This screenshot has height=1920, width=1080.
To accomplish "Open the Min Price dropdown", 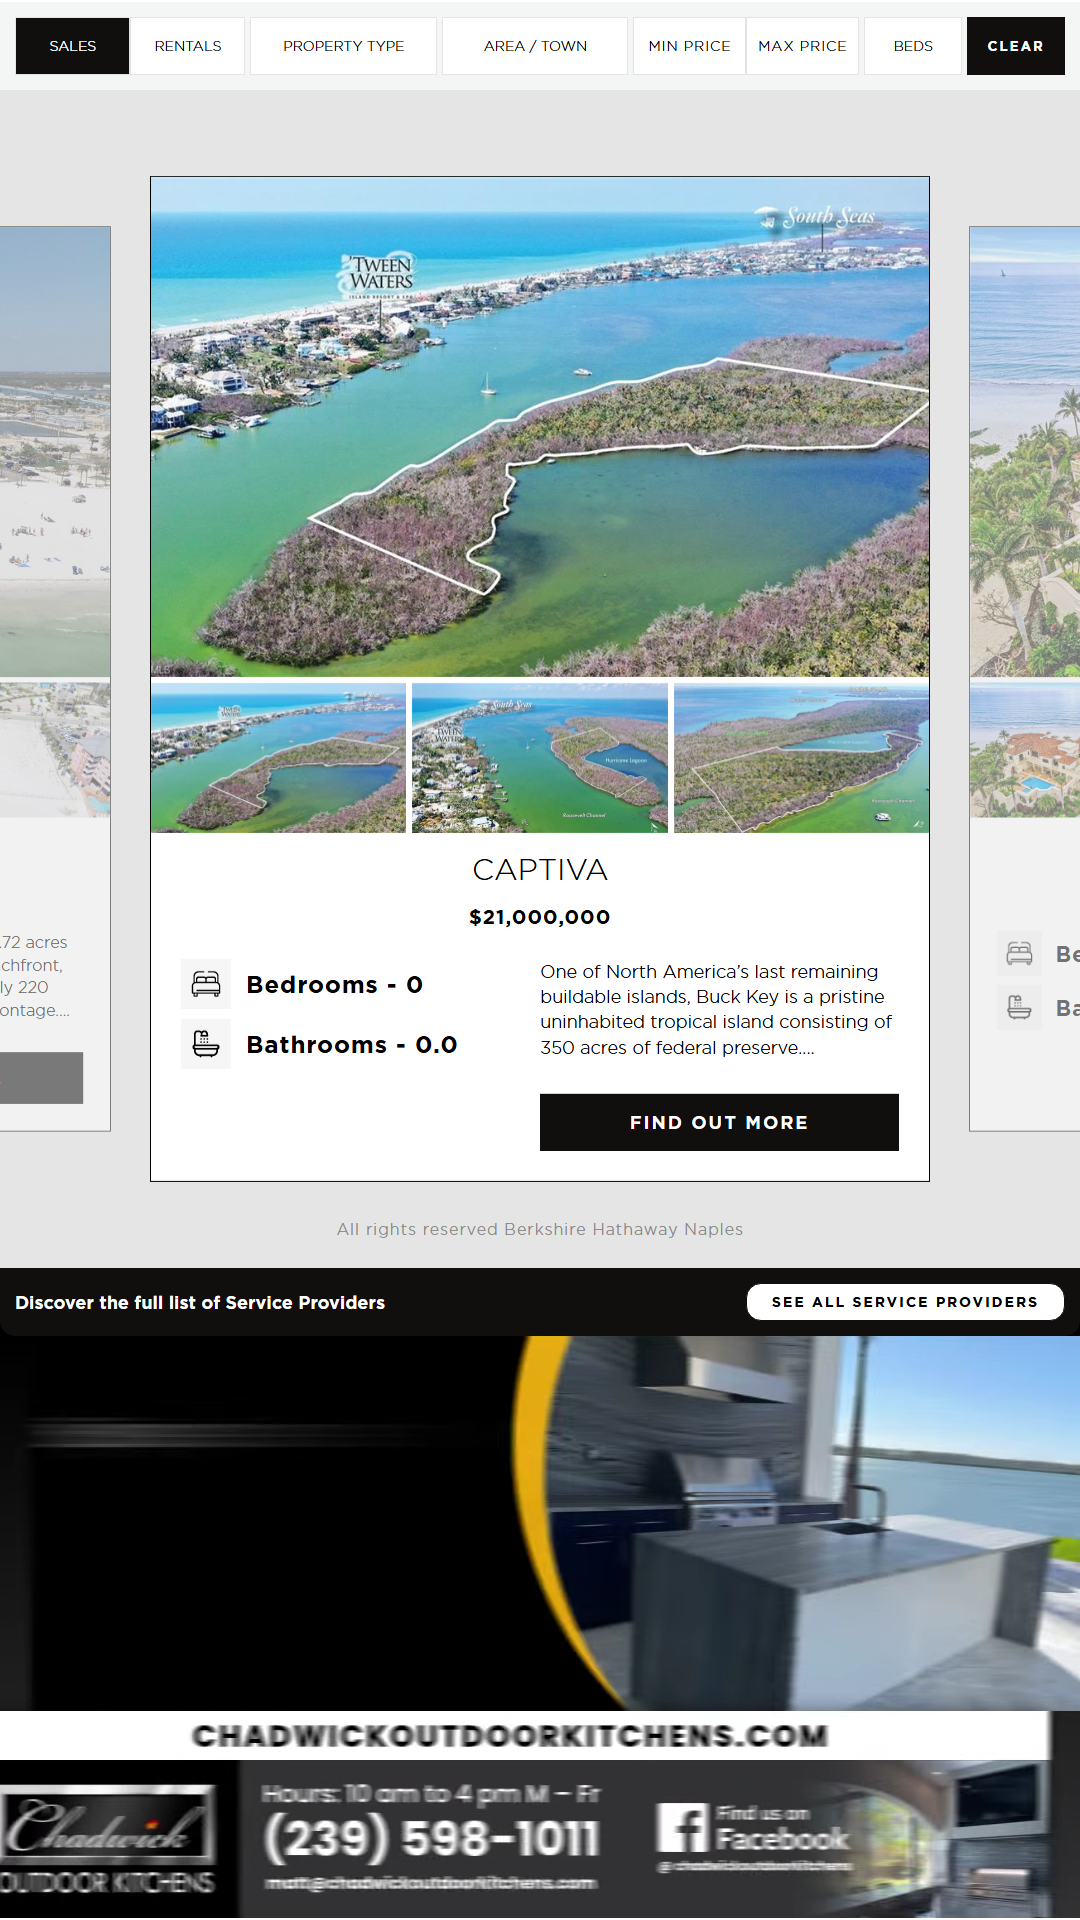I will pos(689,46).
